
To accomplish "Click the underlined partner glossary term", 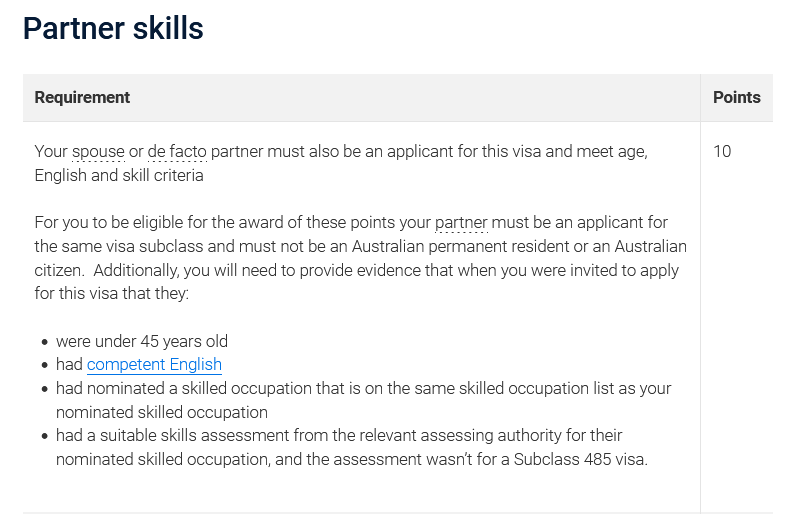I will 461,223.
